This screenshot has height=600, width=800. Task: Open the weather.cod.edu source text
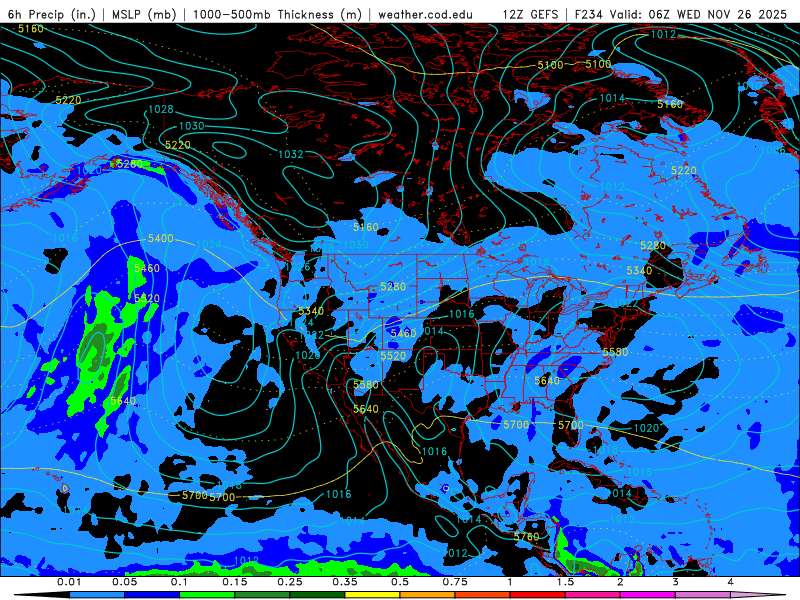click(x=425, y=14)
